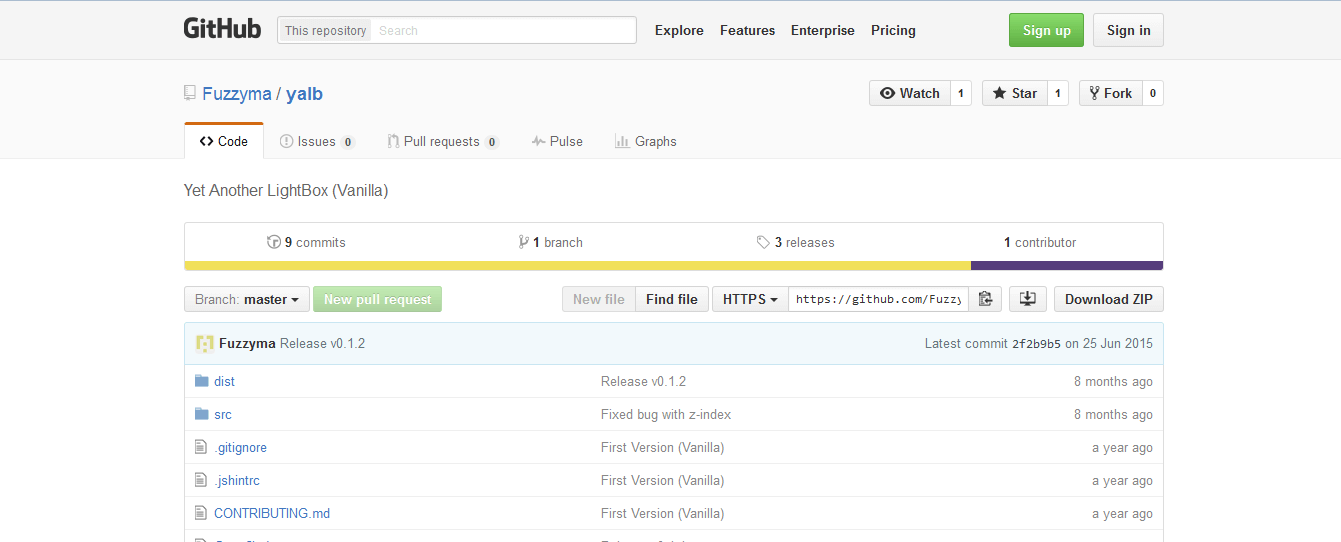The height and width of the screenshot is (542, 1341).
Task: Click the GitHub logo
Action: click(x=222, y=29)
